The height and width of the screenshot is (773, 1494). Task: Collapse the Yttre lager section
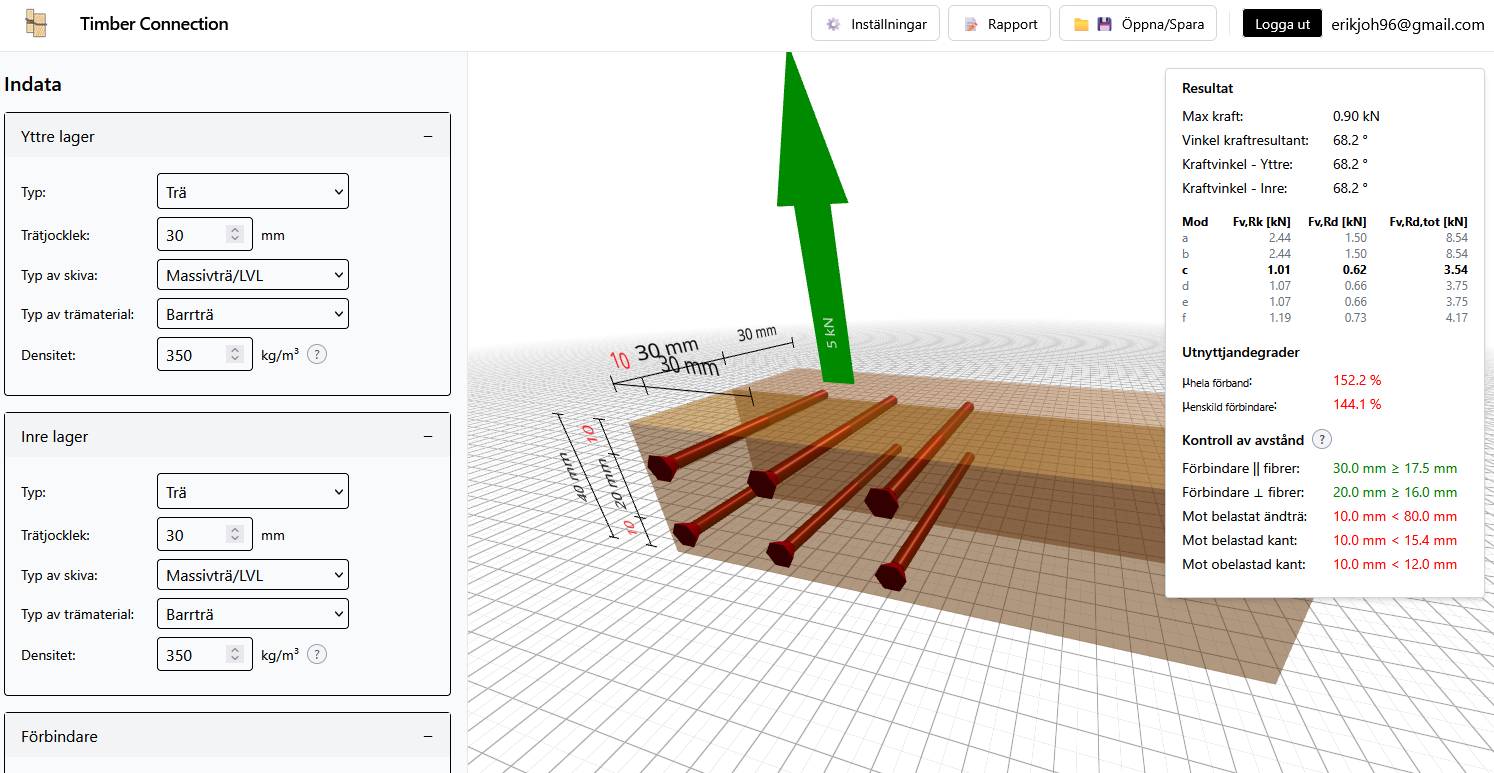[x=428, y=137]
